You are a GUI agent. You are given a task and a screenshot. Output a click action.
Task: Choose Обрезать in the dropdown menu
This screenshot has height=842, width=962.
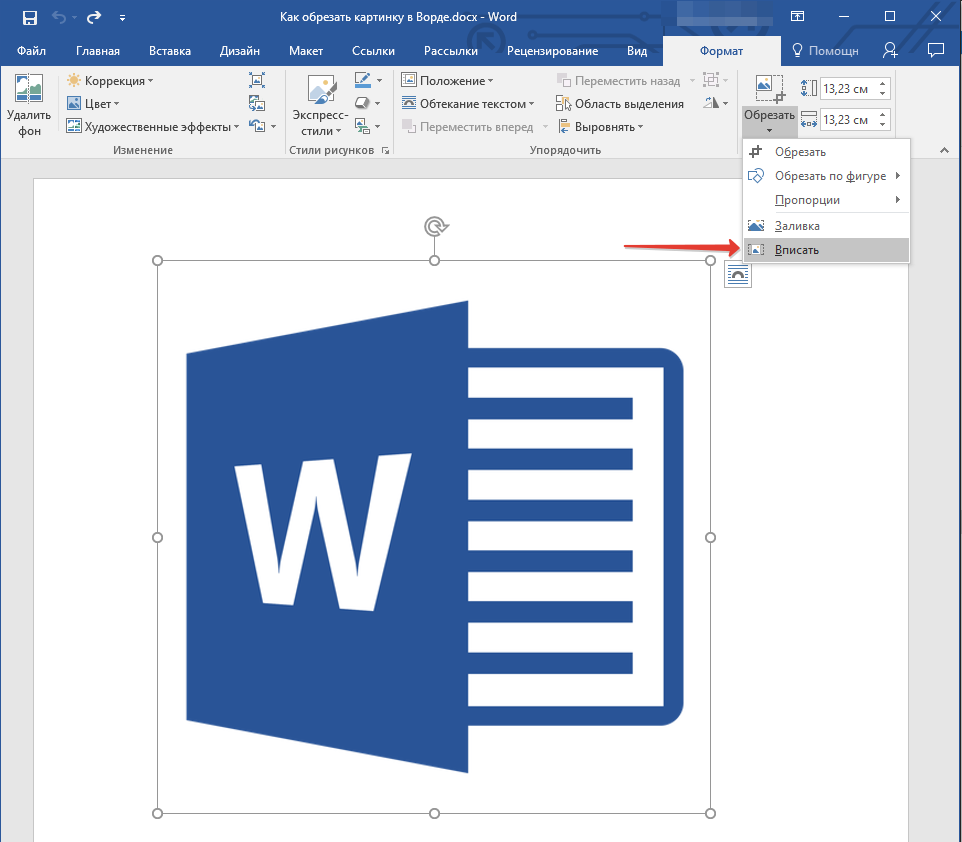click(826, 152)
